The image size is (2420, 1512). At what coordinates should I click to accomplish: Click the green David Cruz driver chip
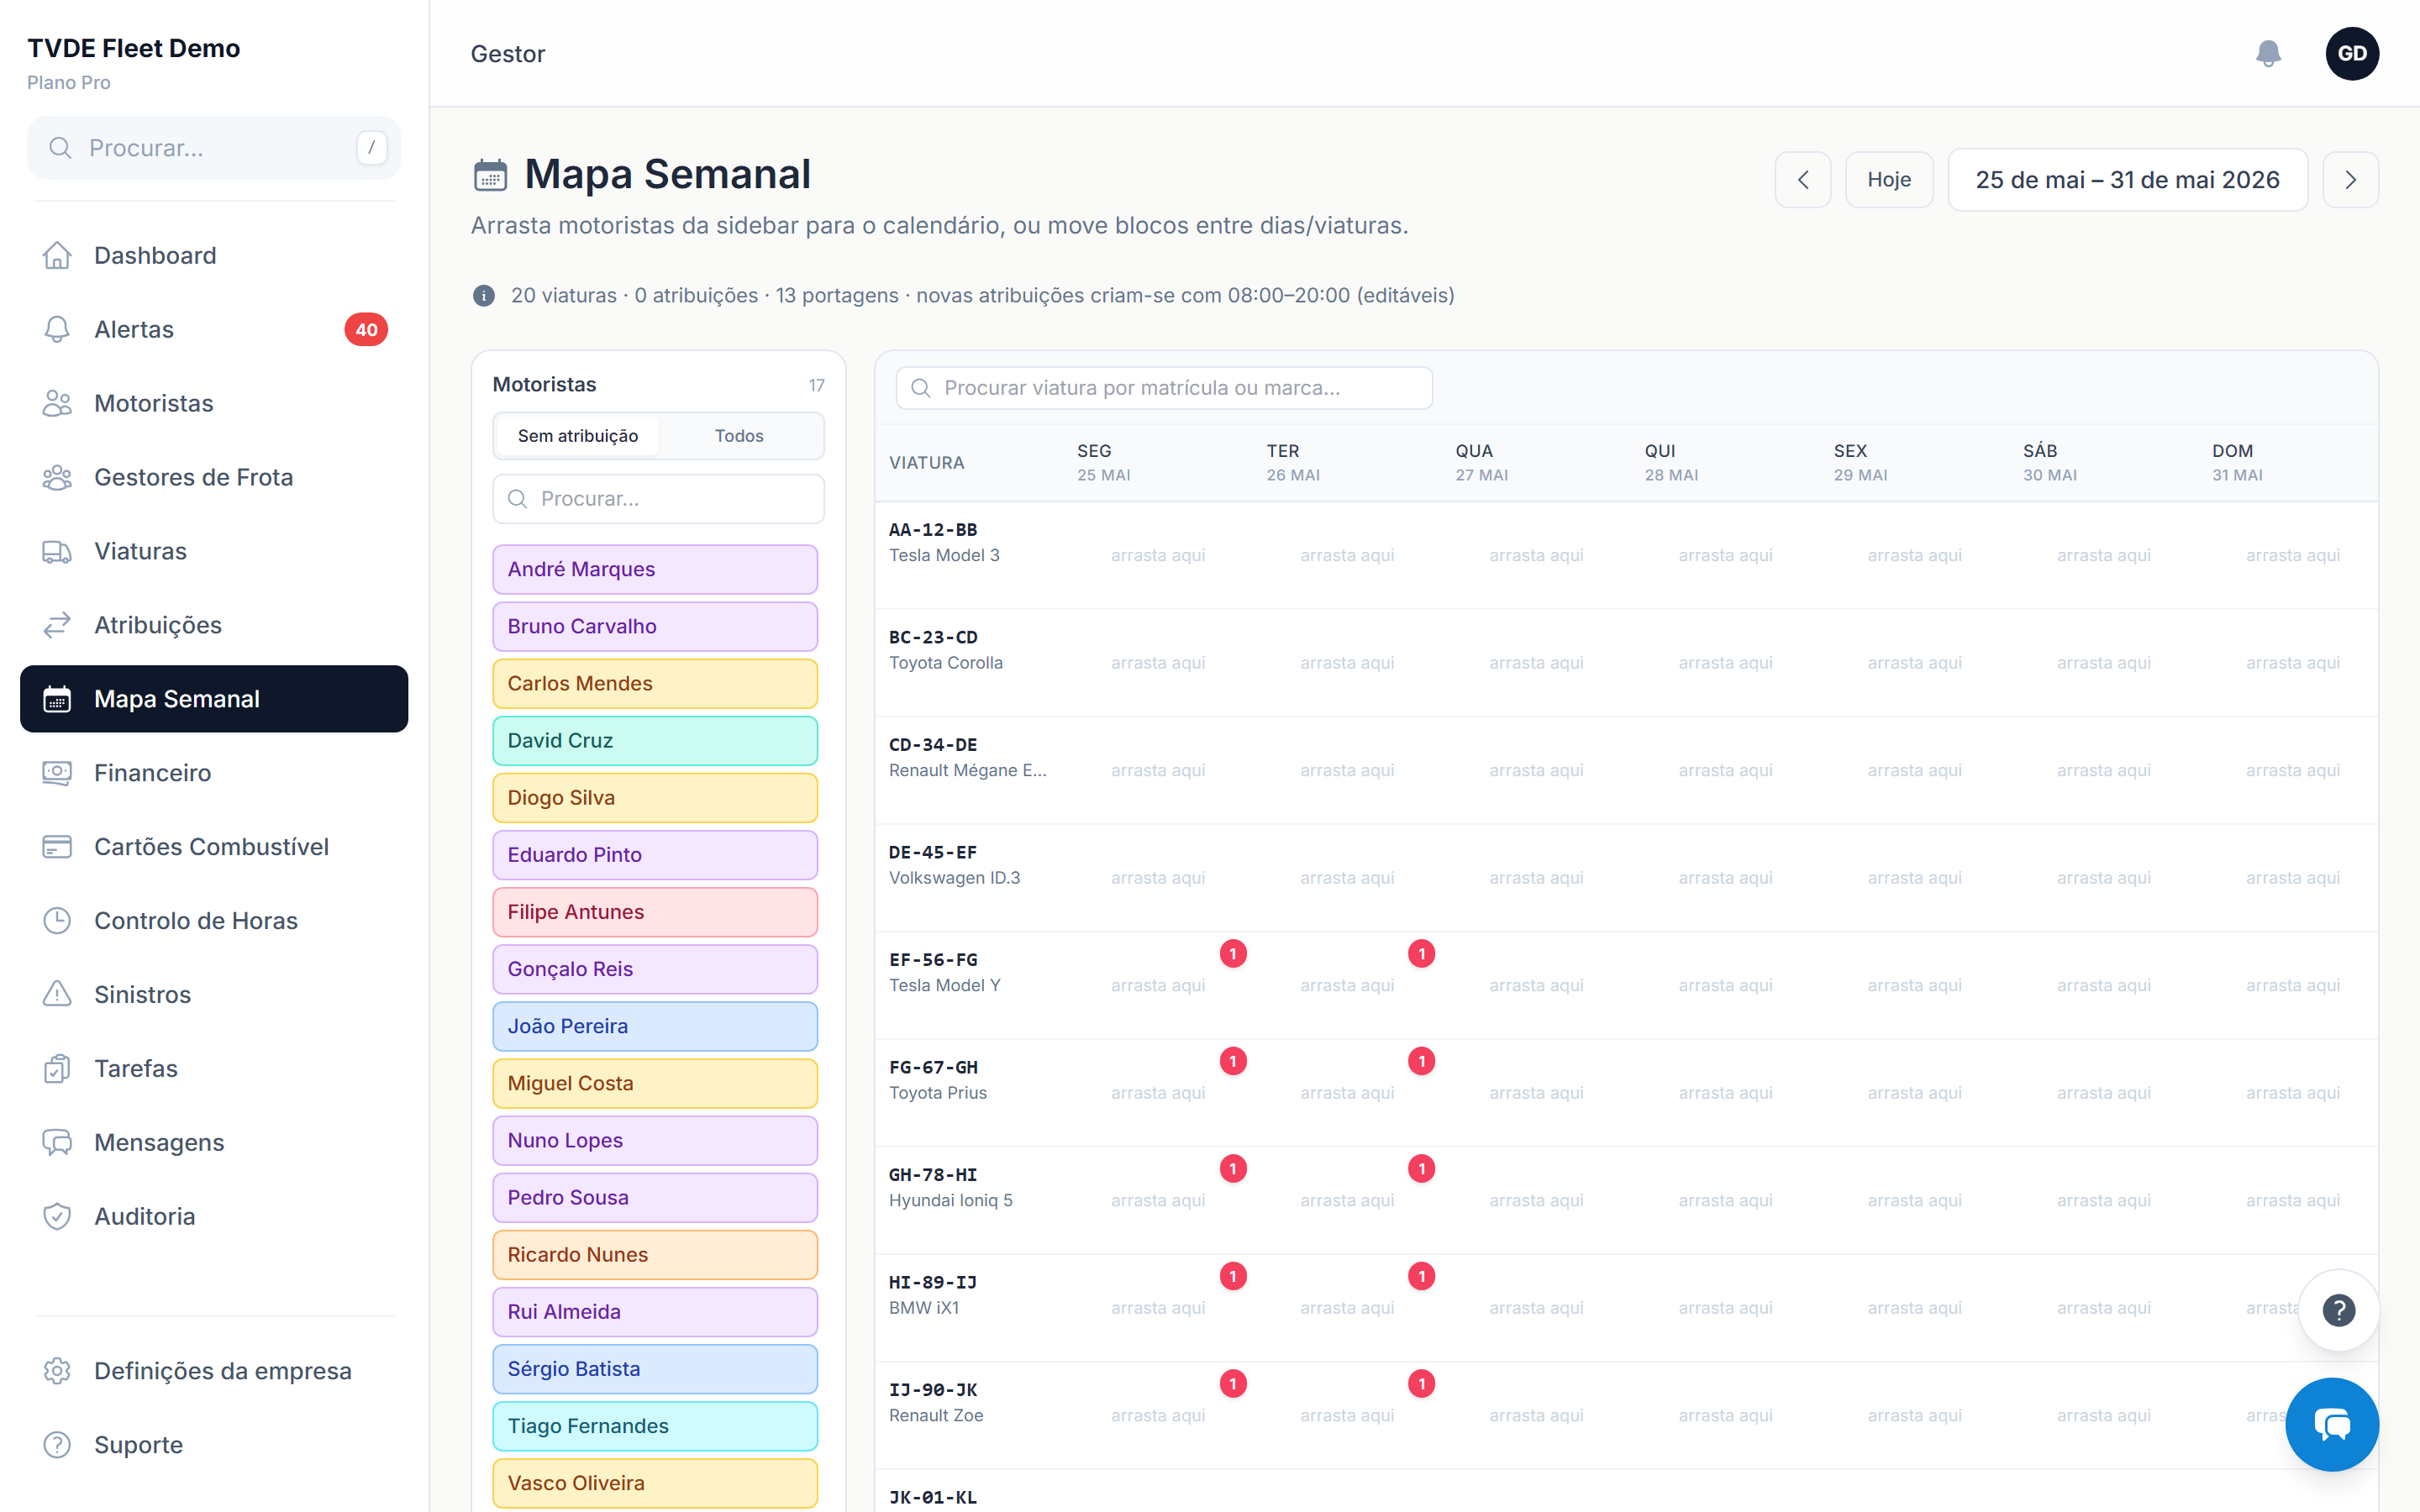click(x=655, y=740)
